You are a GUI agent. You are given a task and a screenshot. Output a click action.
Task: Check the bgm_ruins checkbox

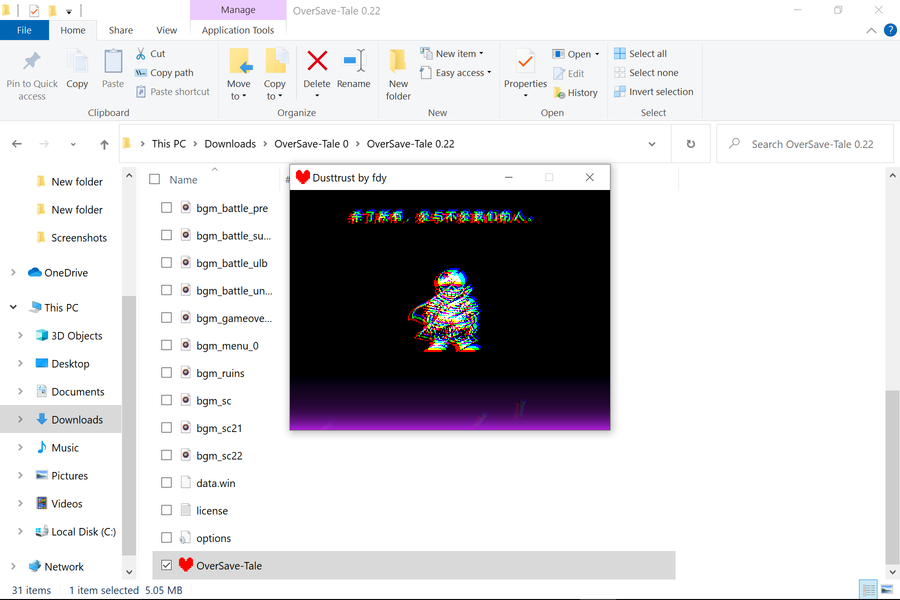click(166, 373)
